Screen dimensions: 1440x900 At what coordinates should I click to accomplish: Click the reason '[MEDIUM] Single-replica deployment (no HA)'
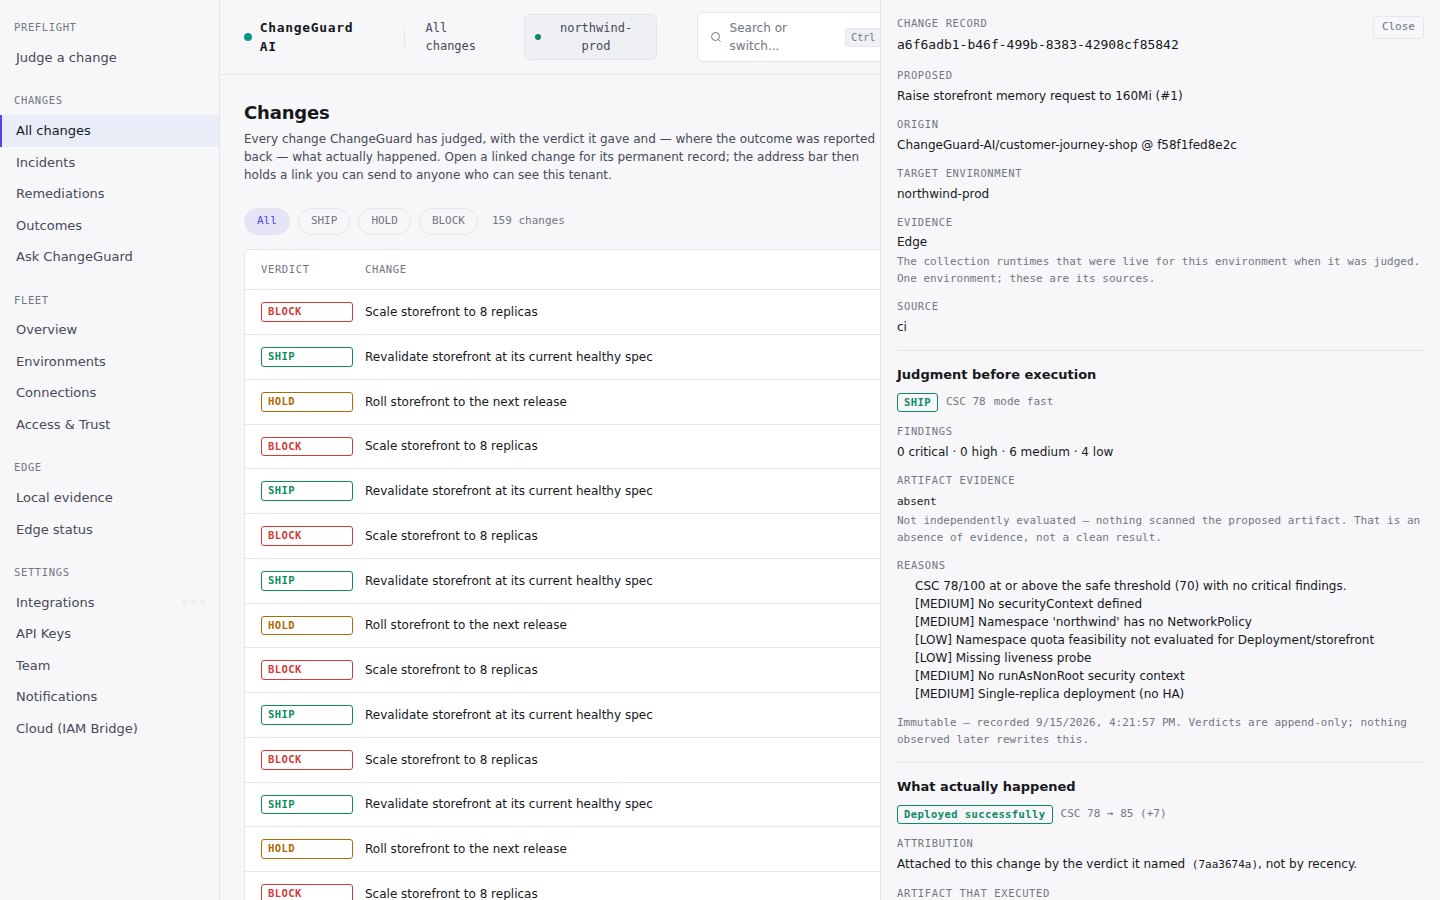pyautogui.click(x=1049, y=694)
